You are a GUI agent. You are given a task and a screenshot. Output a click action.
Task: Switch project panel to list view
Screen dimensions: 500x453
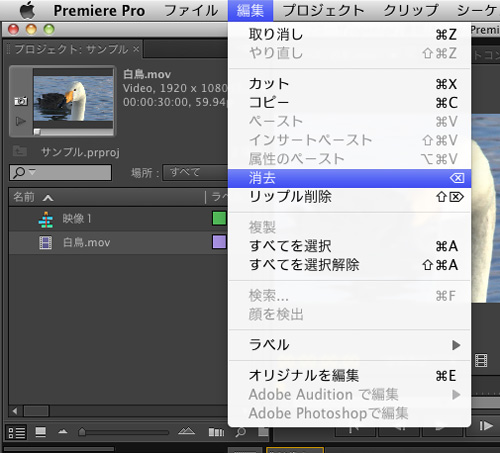[16, 433]
